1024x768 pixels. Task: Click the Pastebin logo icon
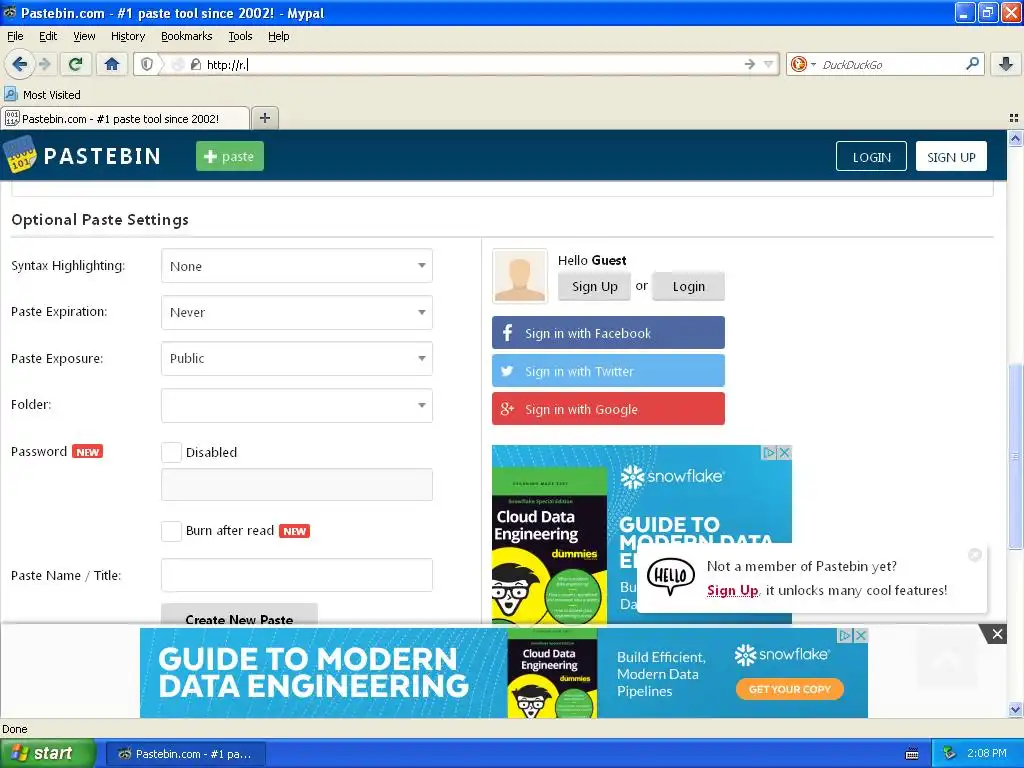(x=20, y=155)
